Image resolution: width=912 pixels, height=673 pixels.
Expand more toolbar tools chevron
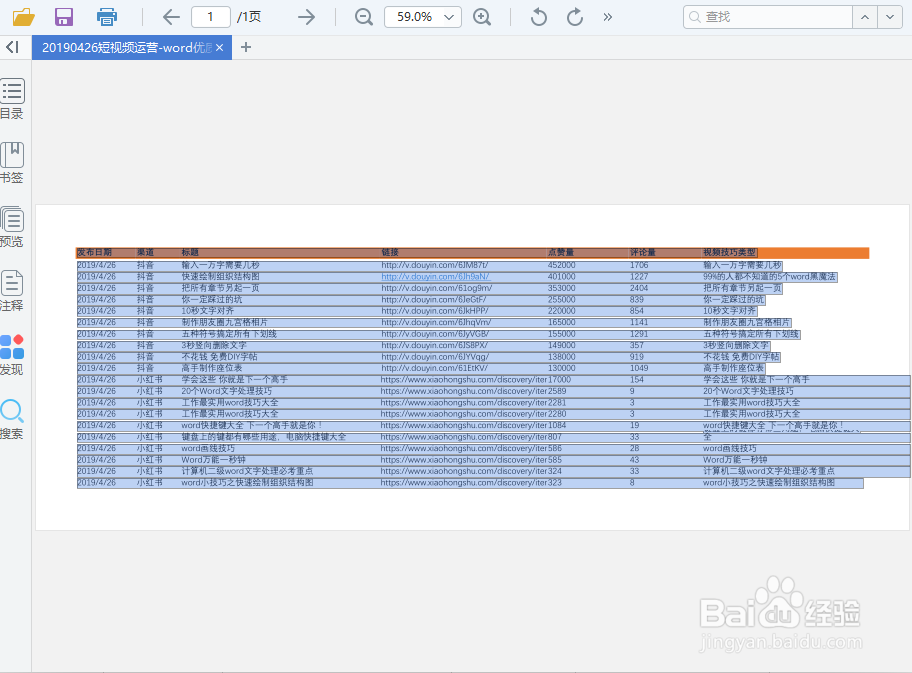[x=608, y=17]
